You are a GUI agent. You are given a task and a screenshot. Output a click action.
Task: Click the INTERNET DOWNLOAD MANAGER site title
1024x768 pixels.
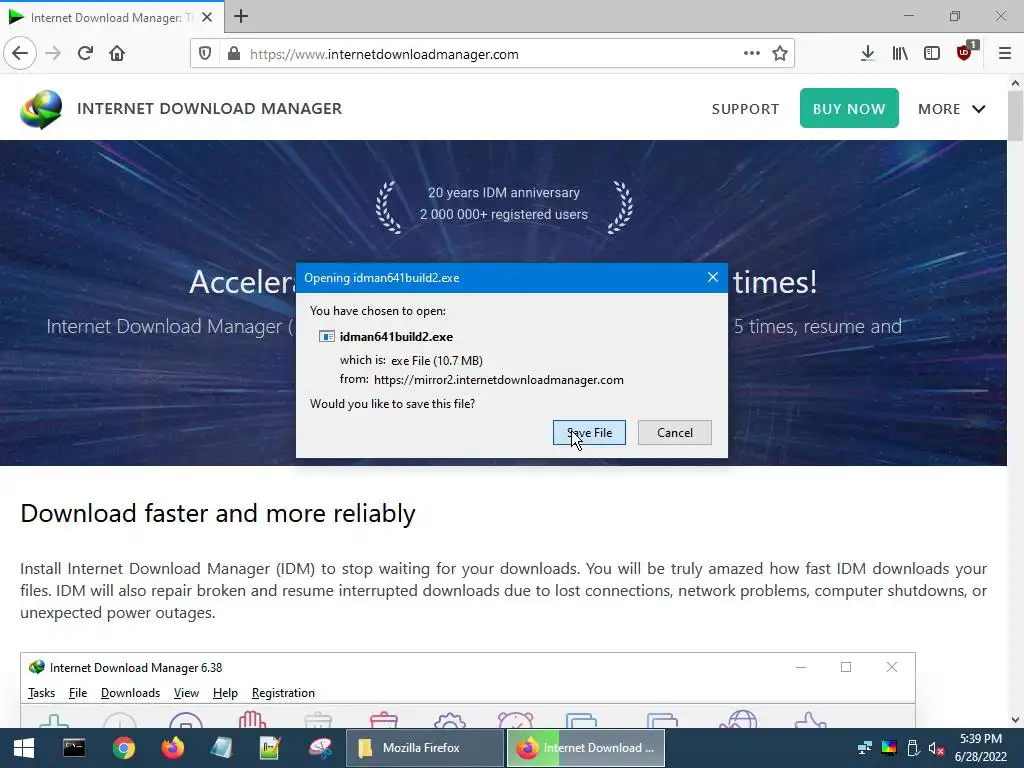210,108
